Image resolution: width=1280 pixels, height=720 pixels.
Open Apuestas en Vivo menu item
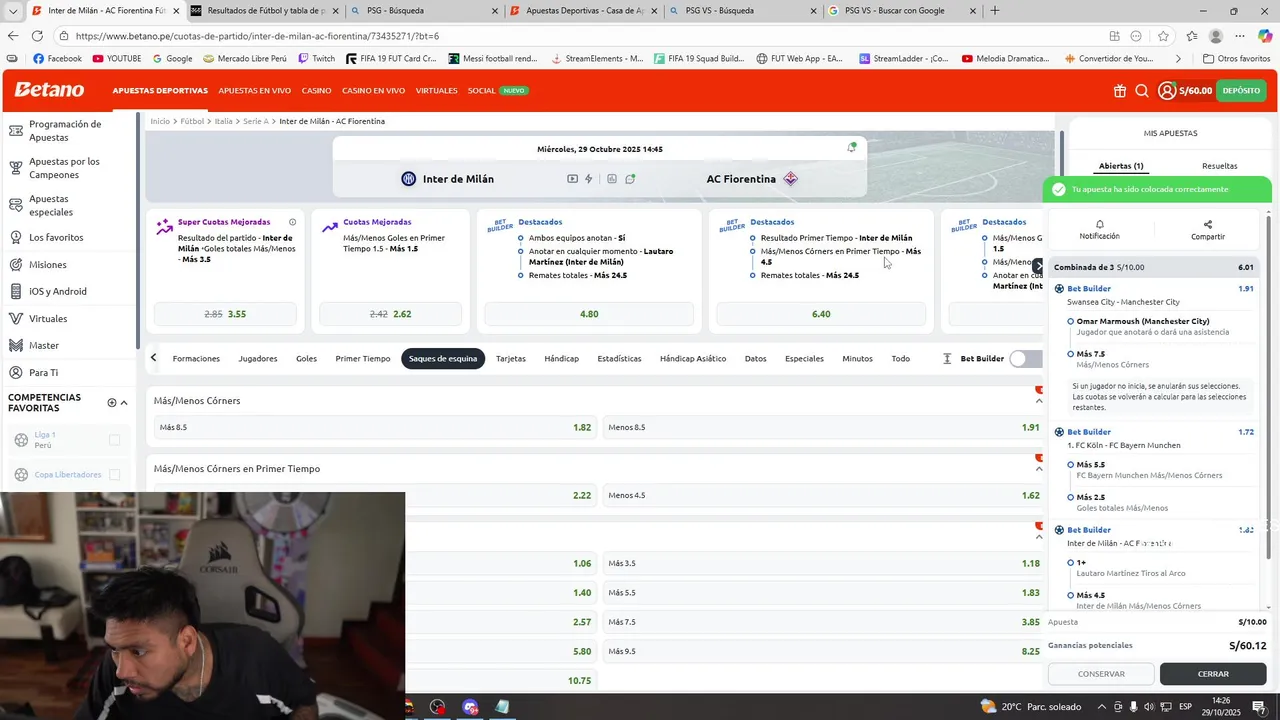click(255, 91)
